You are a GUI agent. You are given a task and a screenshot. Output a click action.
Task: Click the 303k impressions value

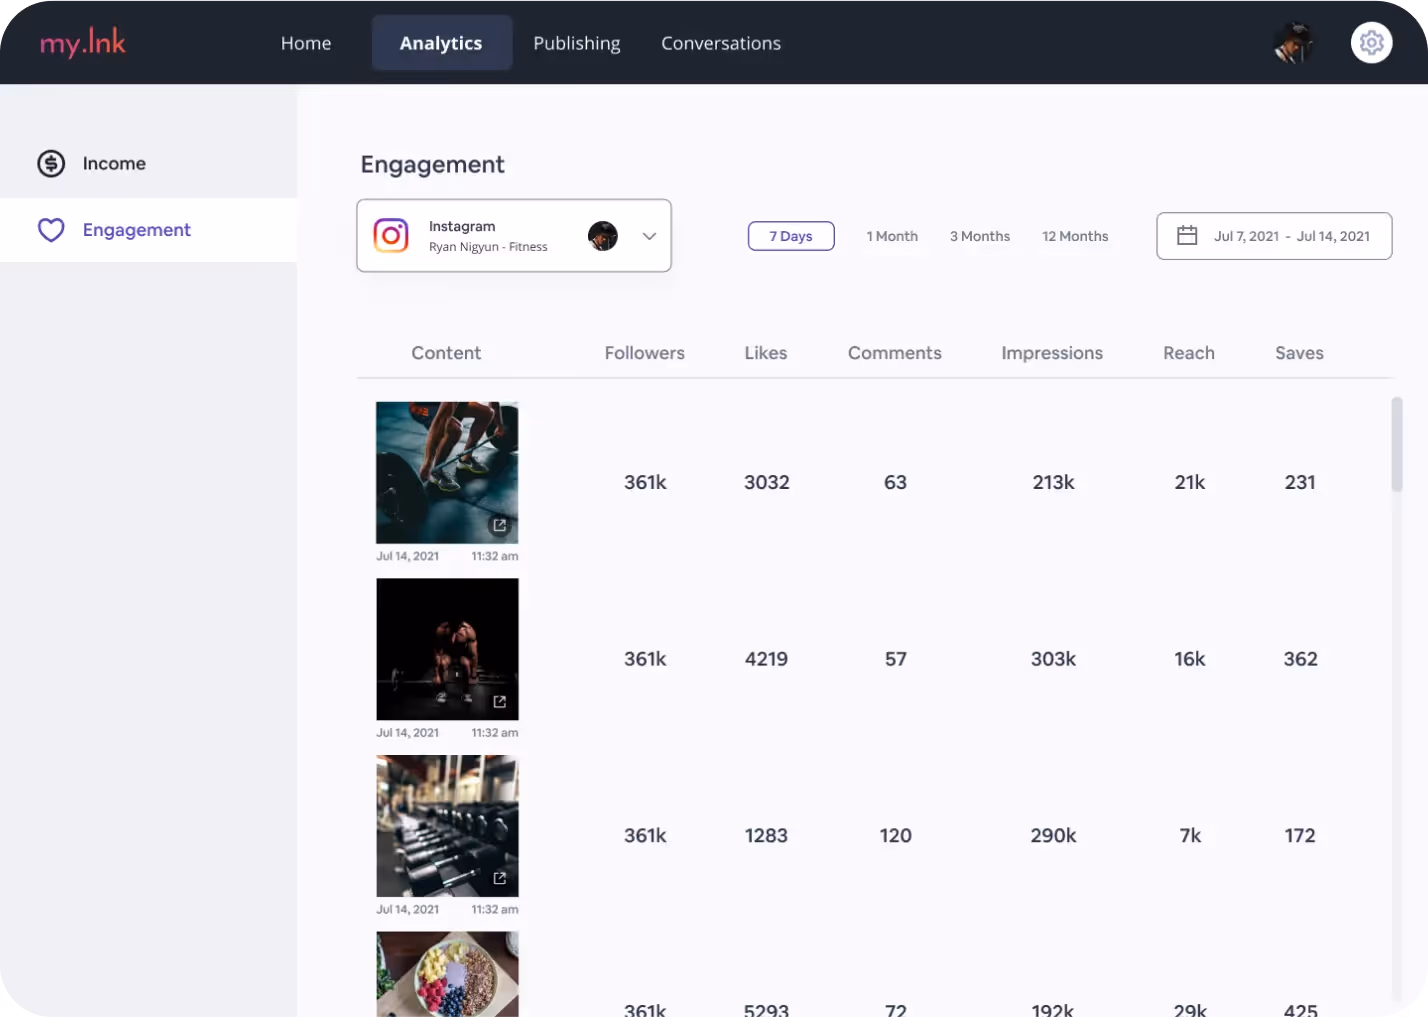1054,659
